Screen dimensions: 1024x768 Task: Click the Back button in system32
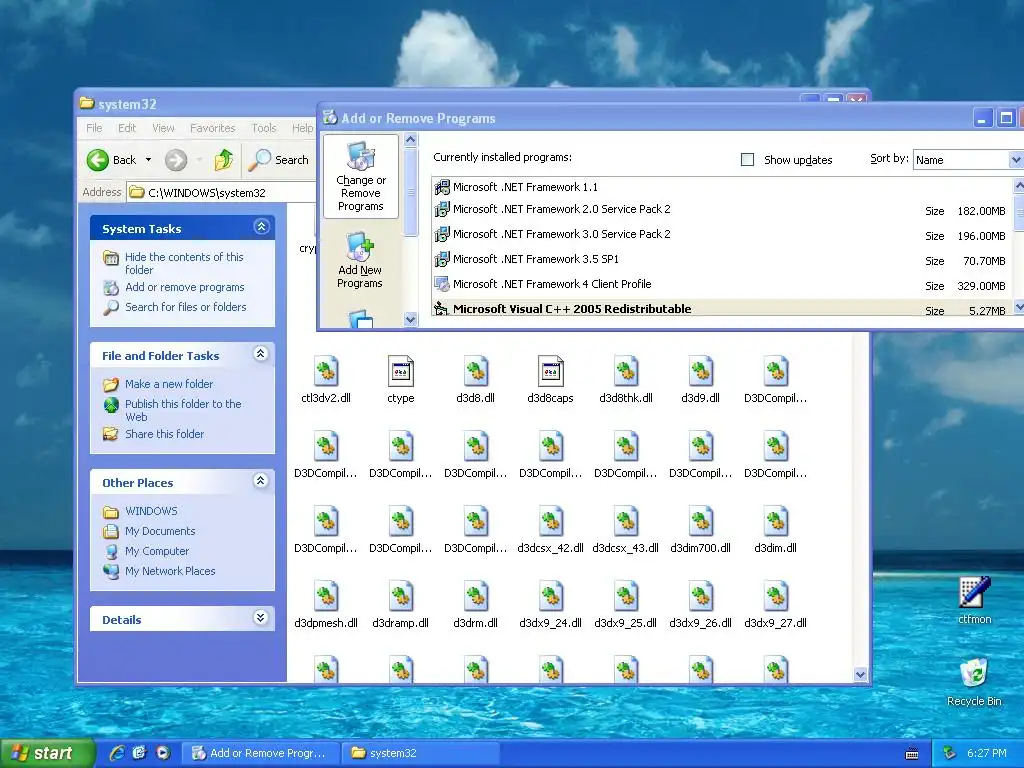[x=112, y=160]
